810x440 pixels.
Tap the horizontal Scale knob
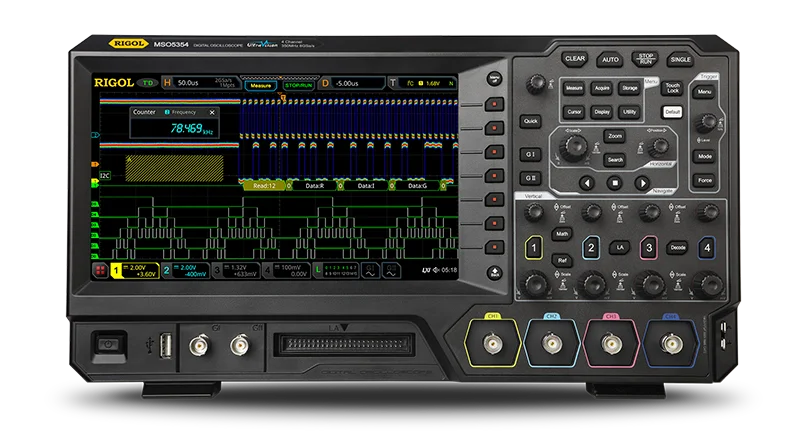point(574,148)
